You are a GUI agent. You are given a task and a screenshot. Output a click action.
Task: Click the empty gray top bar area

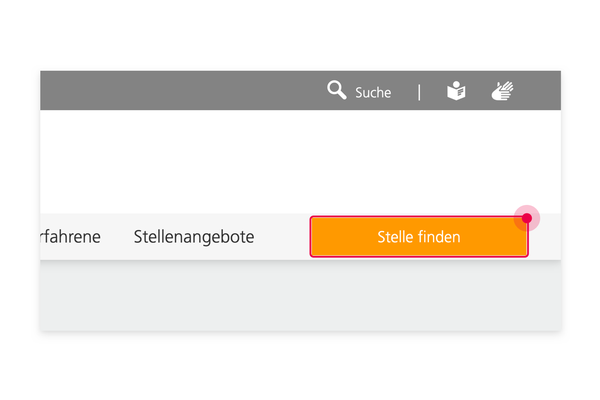point(180,90)
